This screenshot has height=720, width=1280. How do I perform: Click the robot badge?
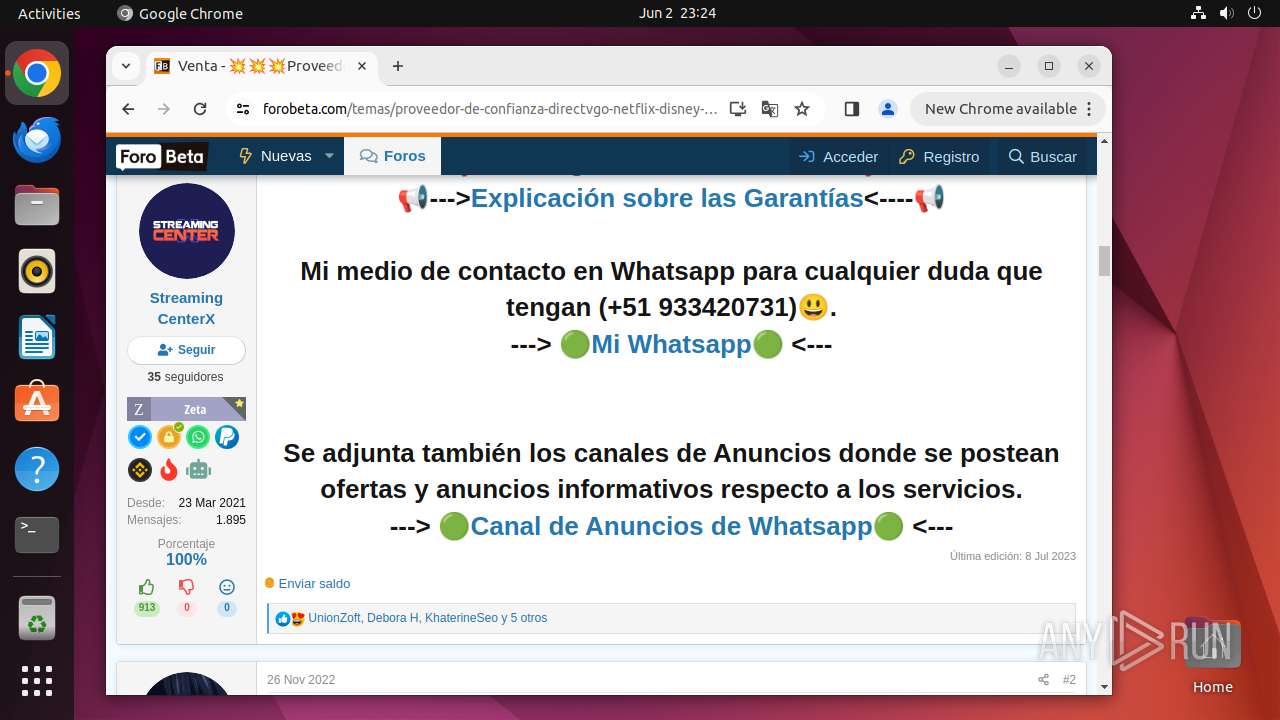point(198,469)
